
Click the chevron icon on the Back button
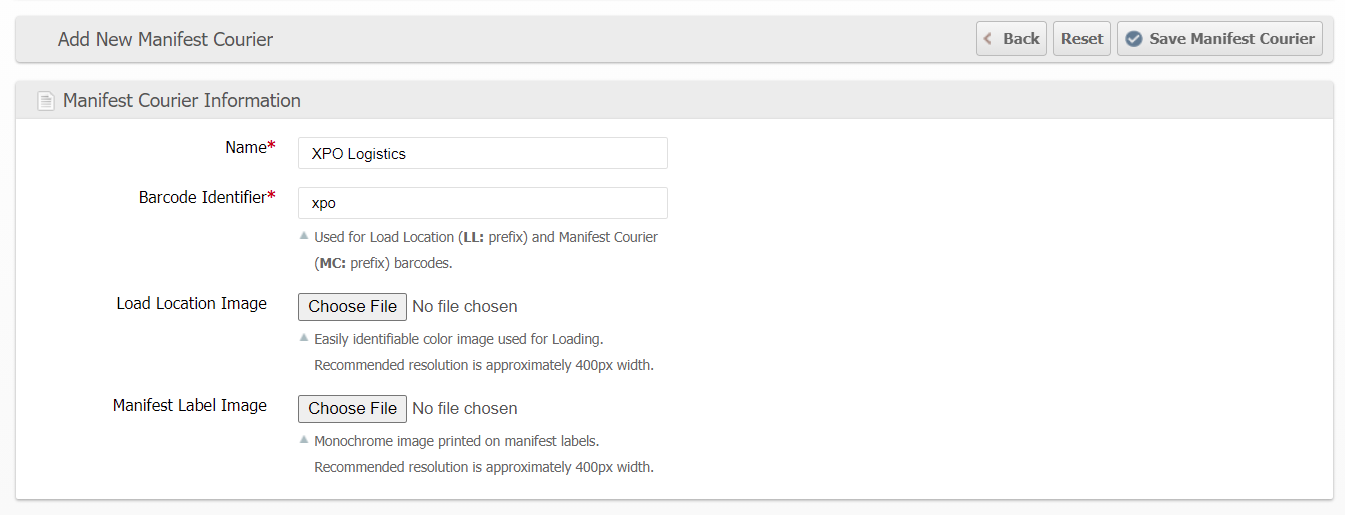[988, 39]
